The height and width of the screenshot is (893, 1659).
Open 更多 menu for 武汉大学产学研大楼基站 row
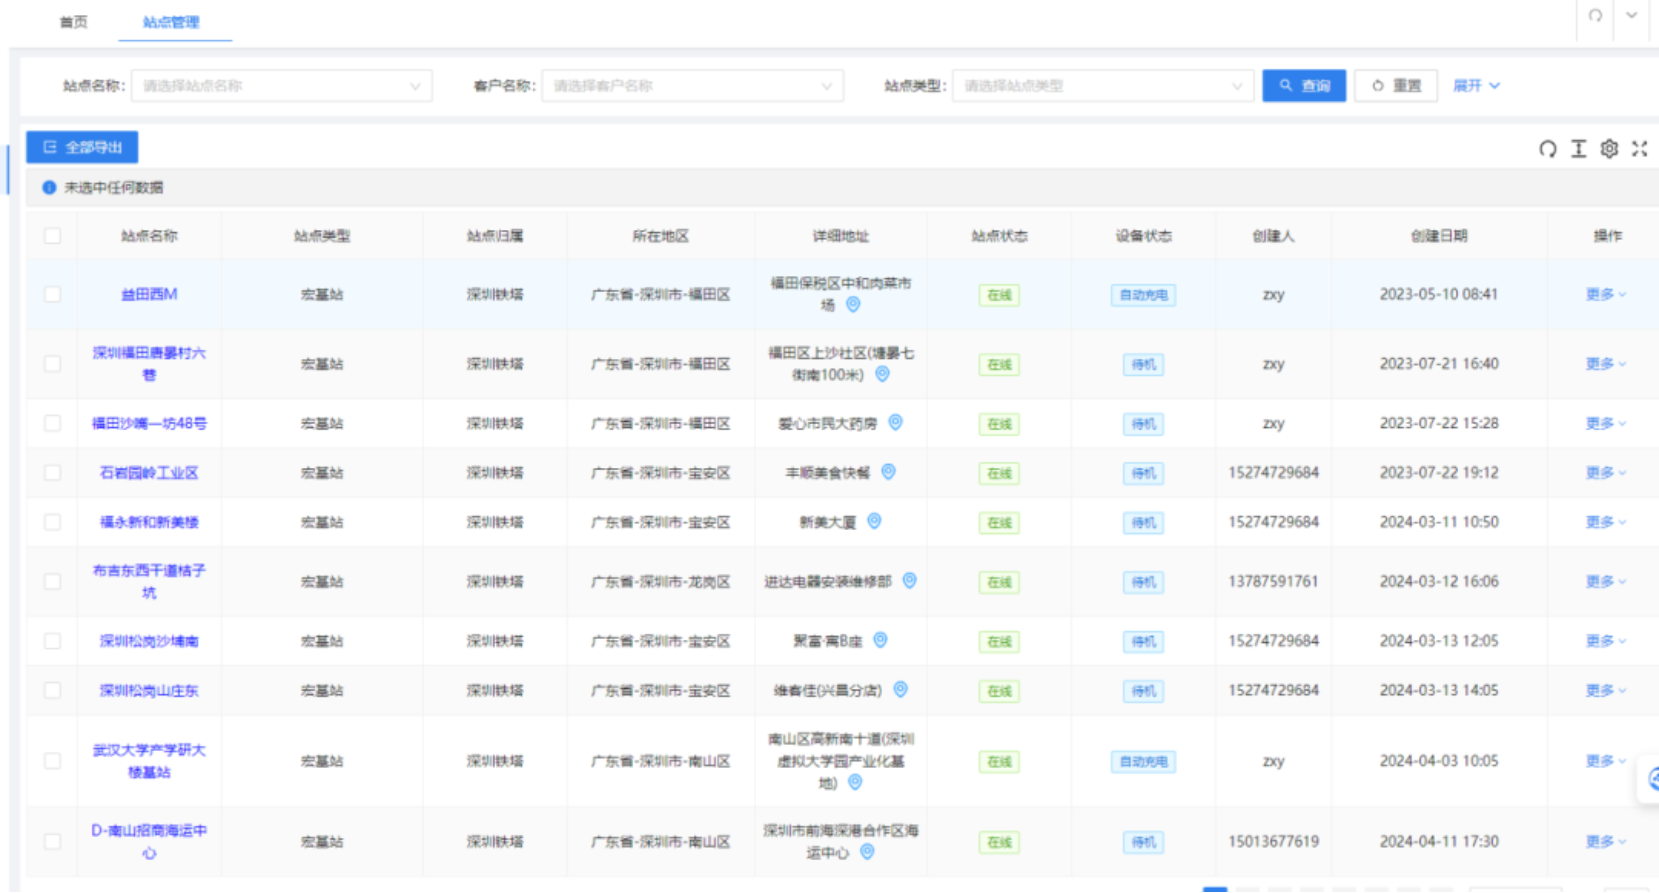(x=1606, y=761)
